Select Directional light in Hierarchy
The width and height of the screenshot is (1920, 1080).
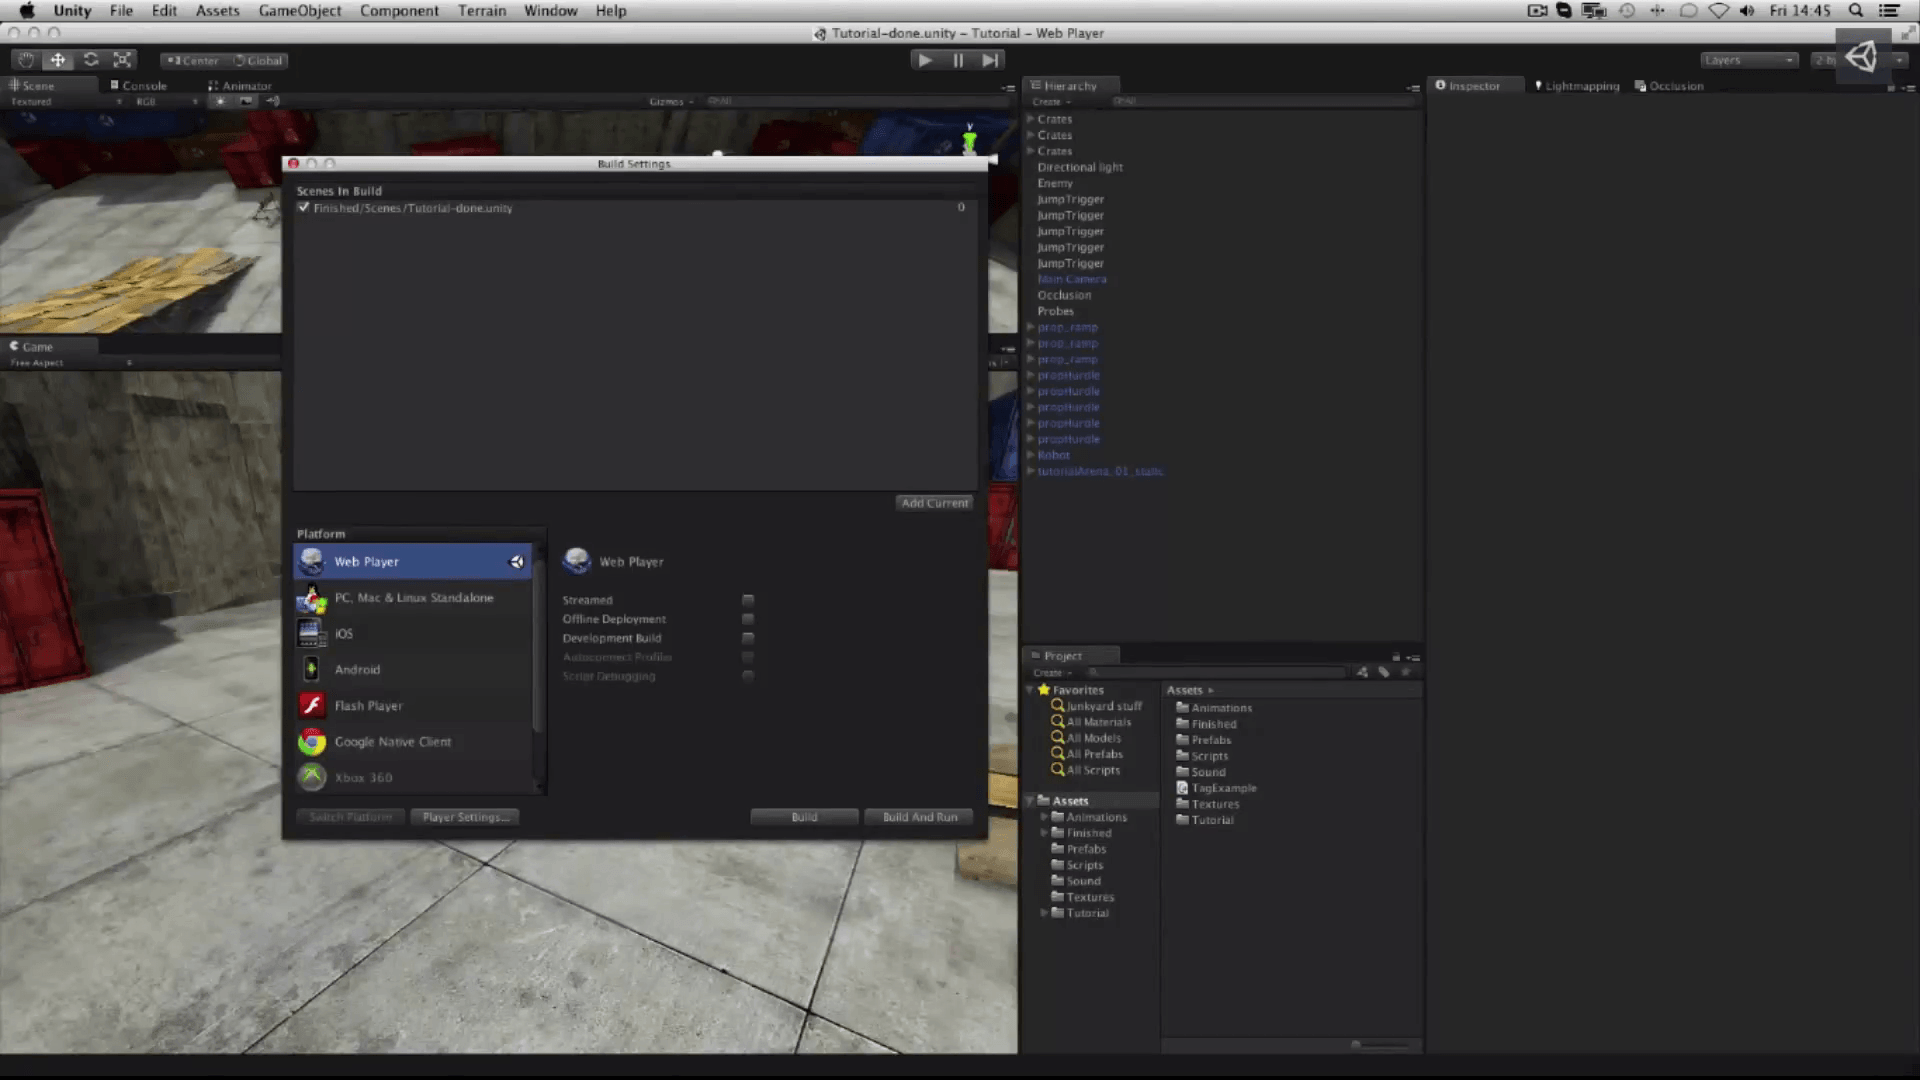1080,167
